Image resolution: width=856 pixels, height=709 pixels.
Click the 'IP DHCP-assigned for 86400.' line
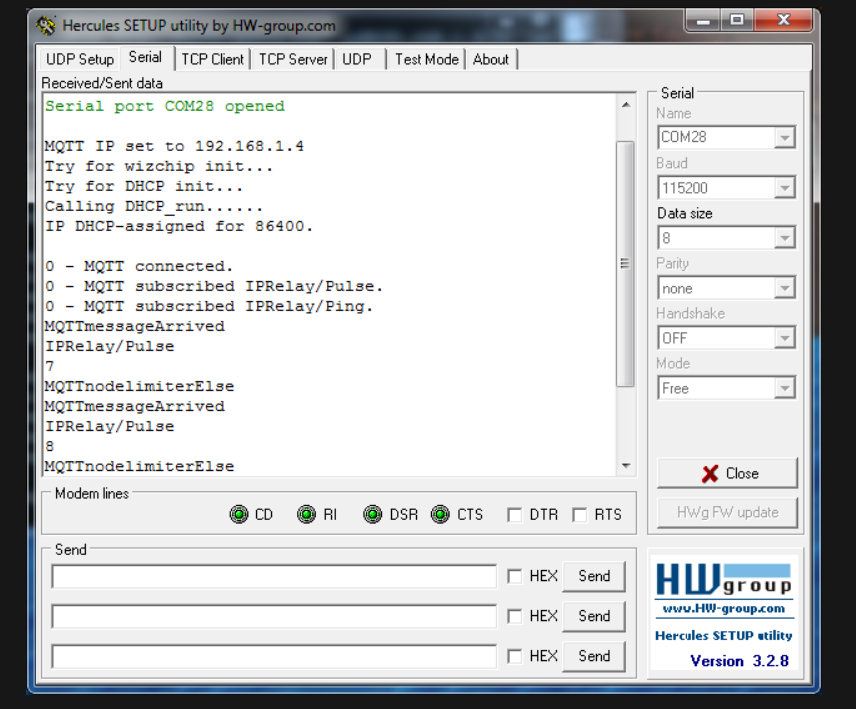tap(179, 227)
